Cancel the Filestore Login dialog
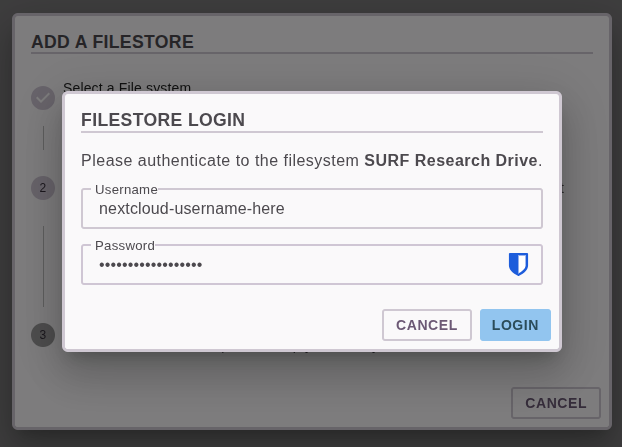 pos(427,325)
